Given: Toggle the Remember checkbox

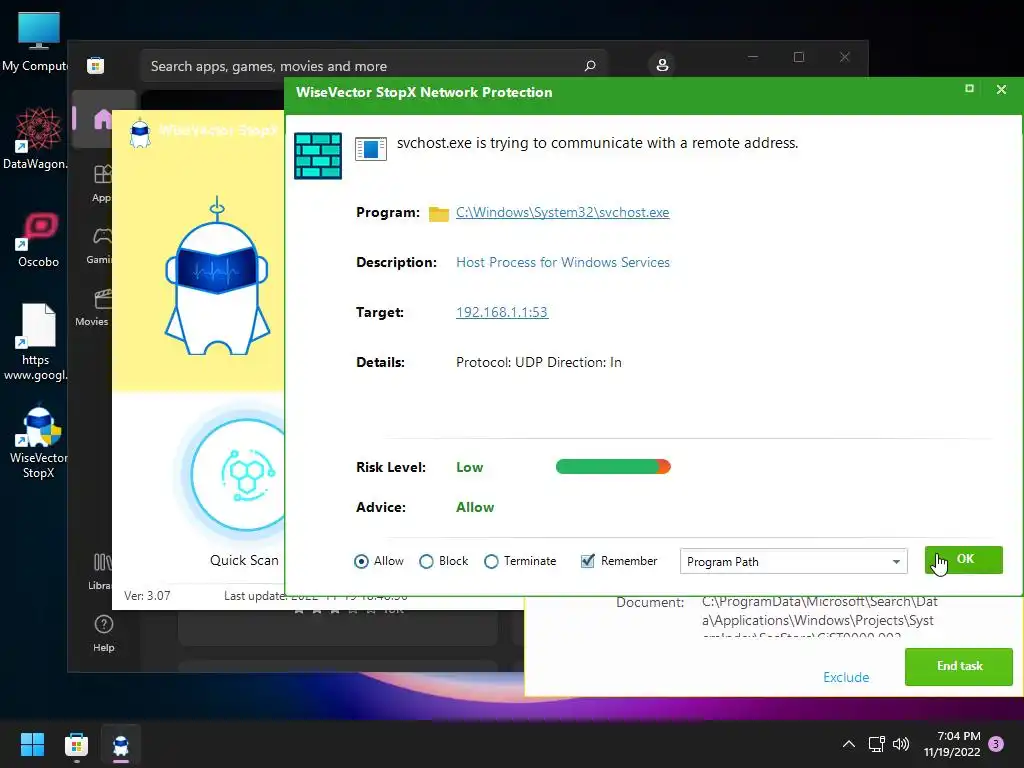Looking at the screenshot, I should 588,561.
